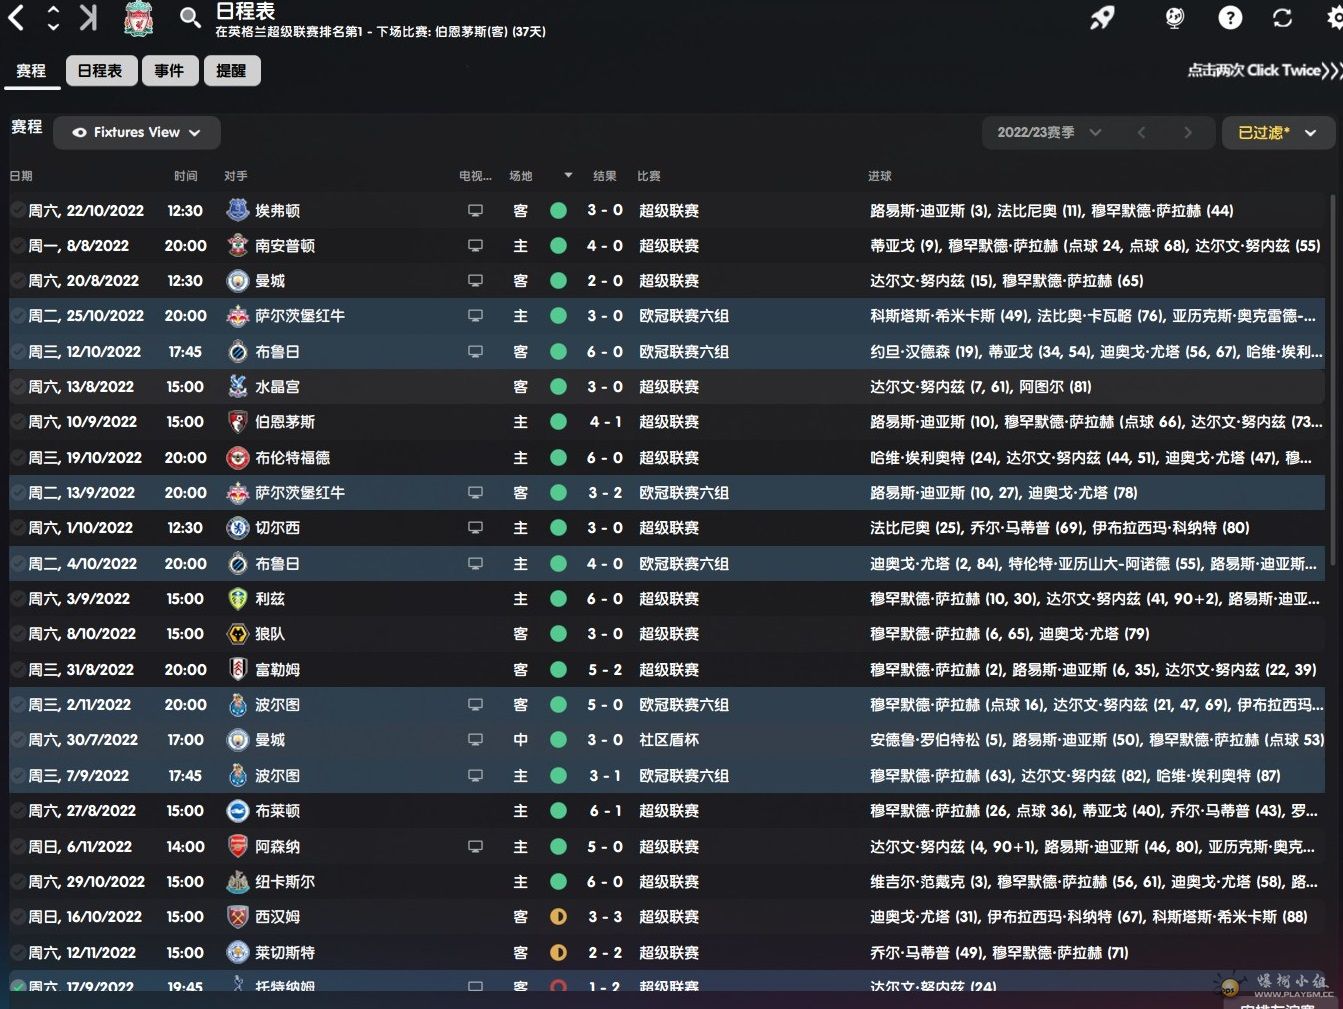
Task: Click the TV icon on Southampton row
Action: point(475,246)
